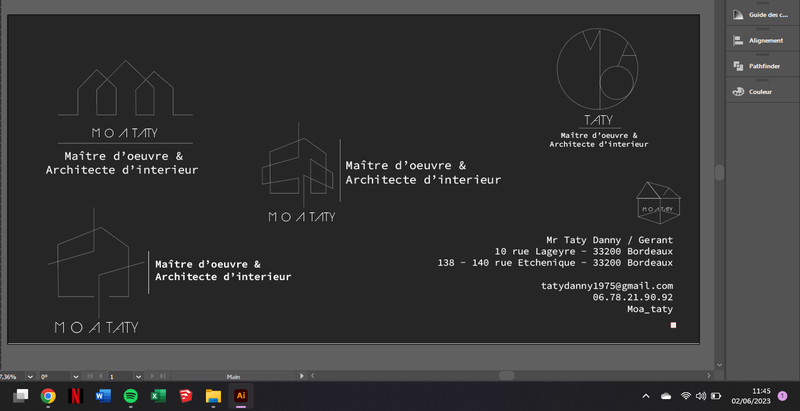Launch Spotify from the taskbar

point(131,396)
